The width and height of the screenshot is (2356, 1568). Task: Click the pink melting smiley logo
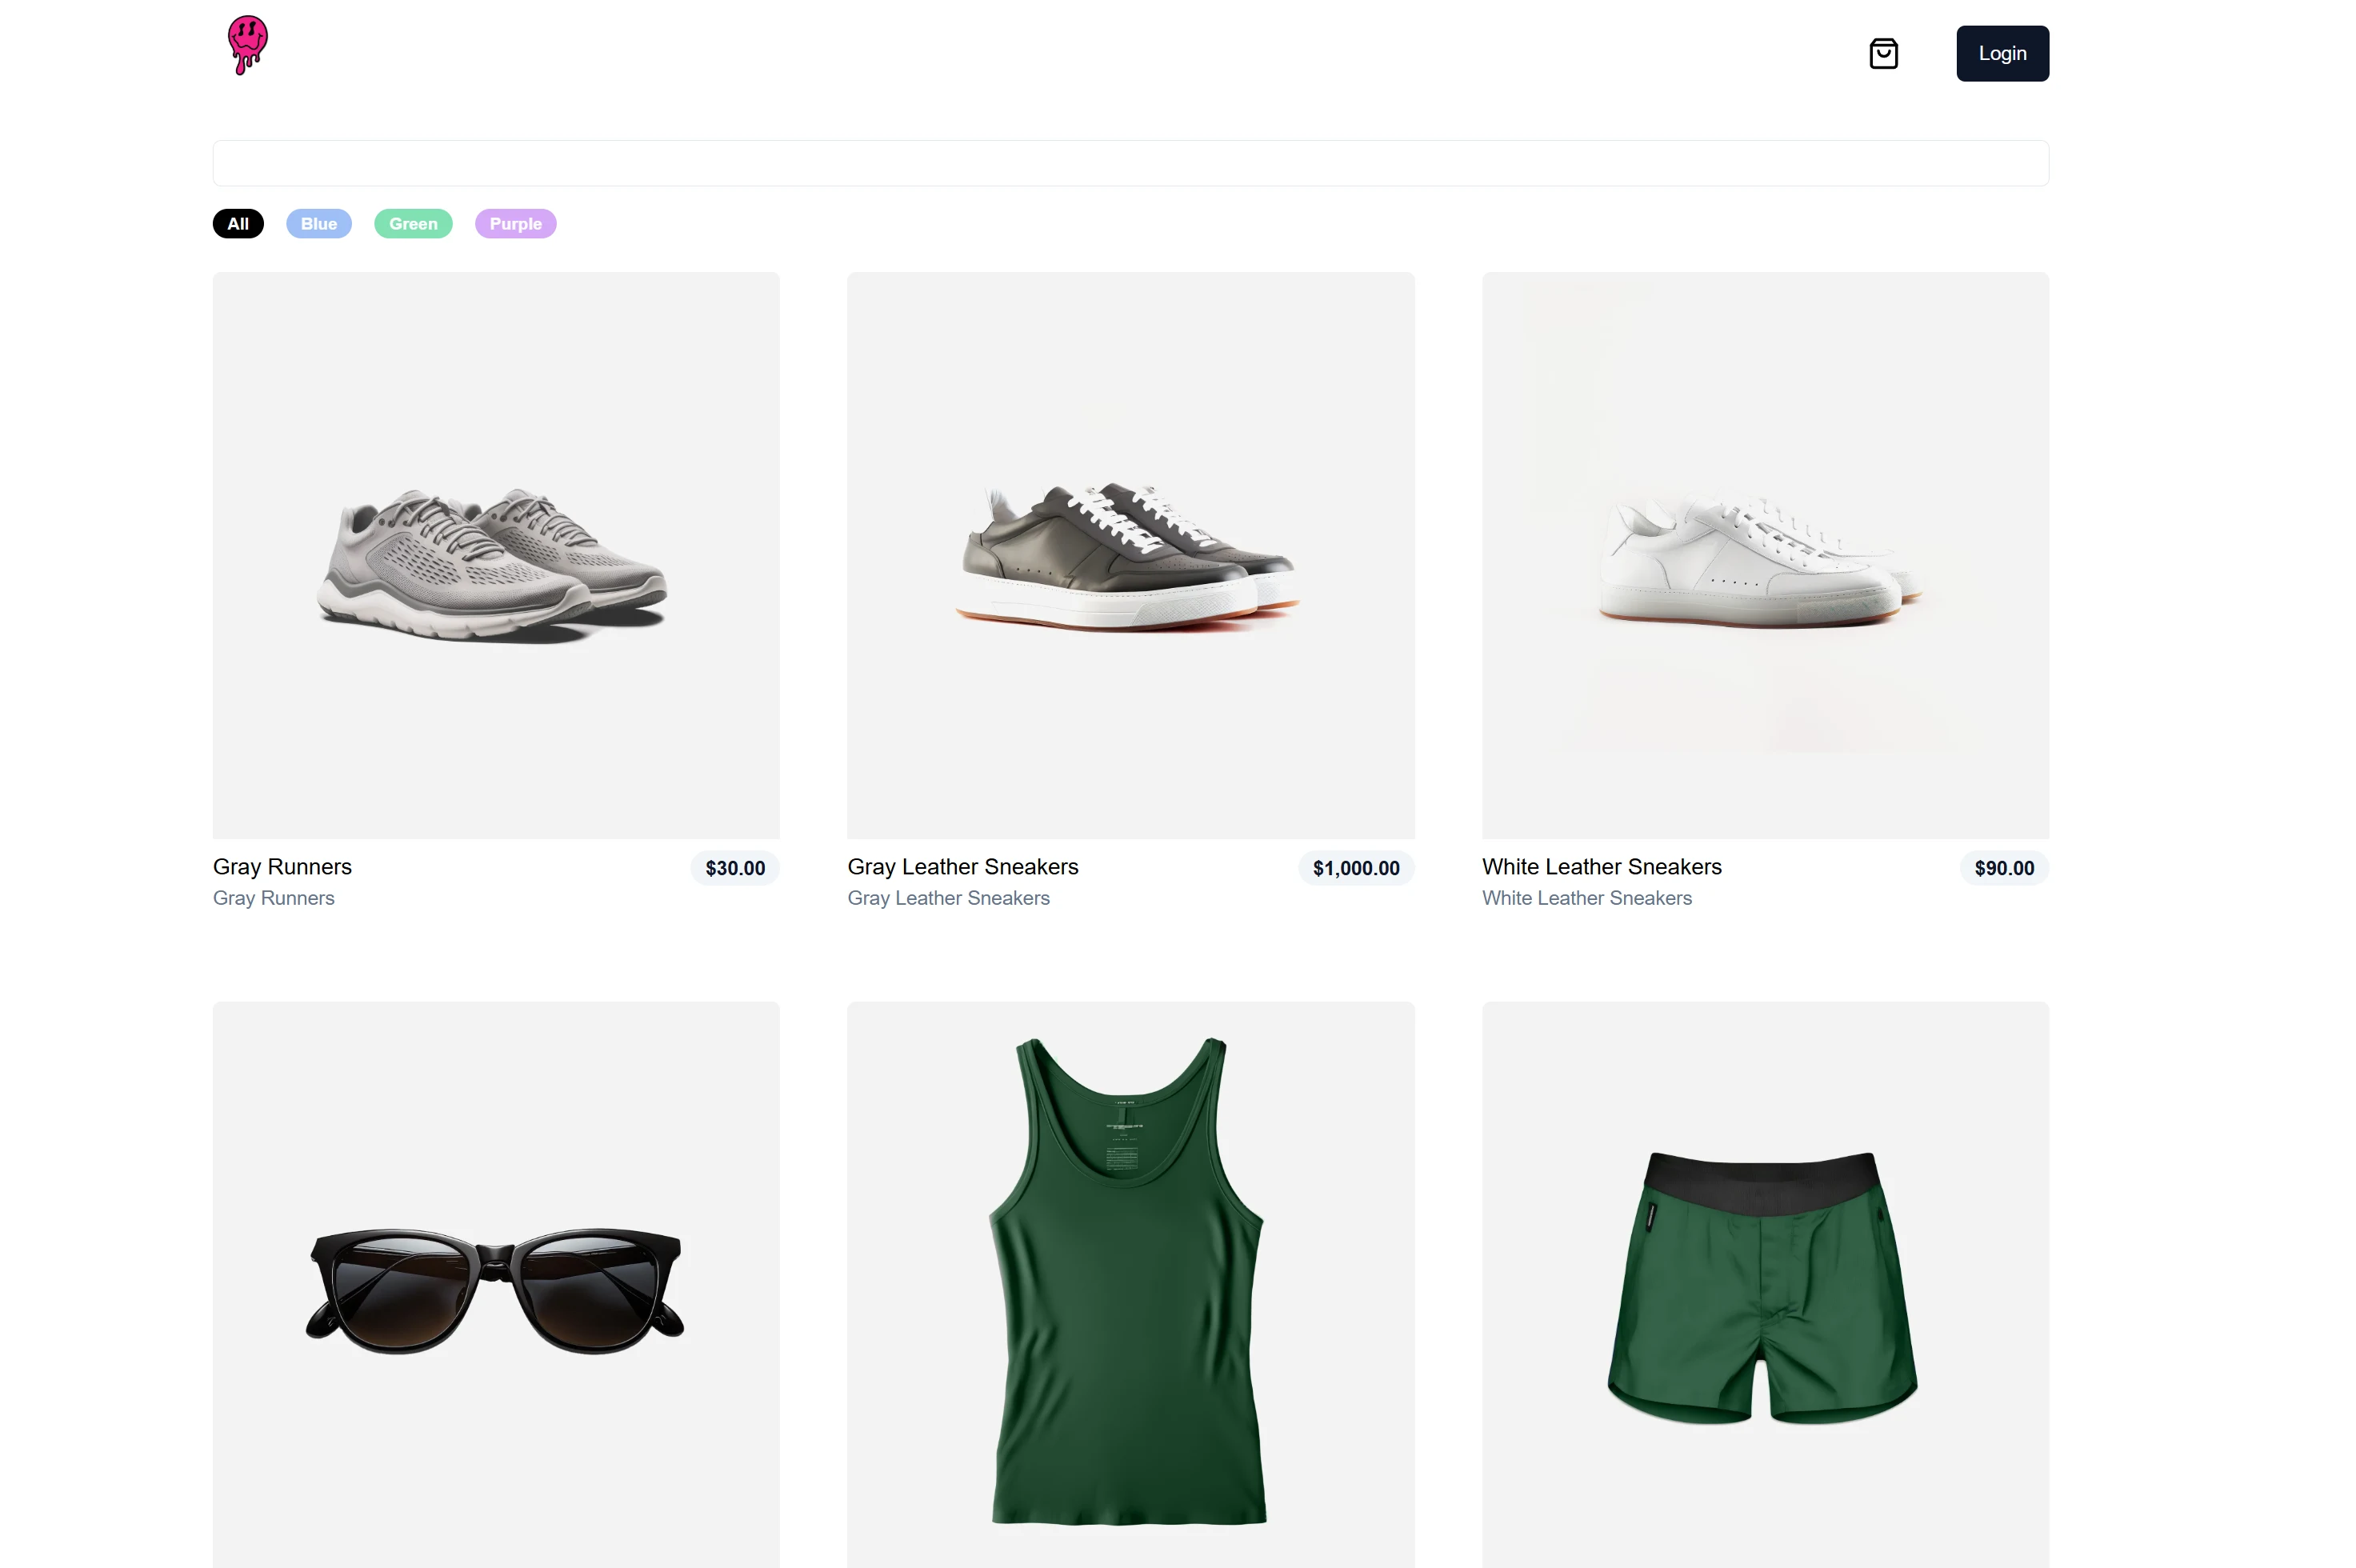247,45
